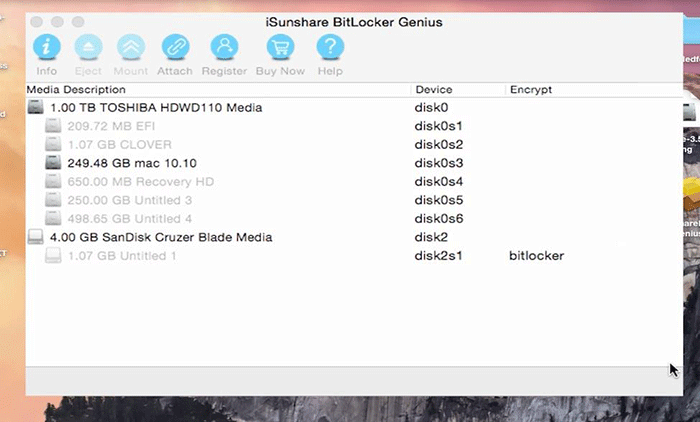Click the disk0s5 device cell
Image resolution: width=700 pixels, height=422 pixels.
coord(439,200)
